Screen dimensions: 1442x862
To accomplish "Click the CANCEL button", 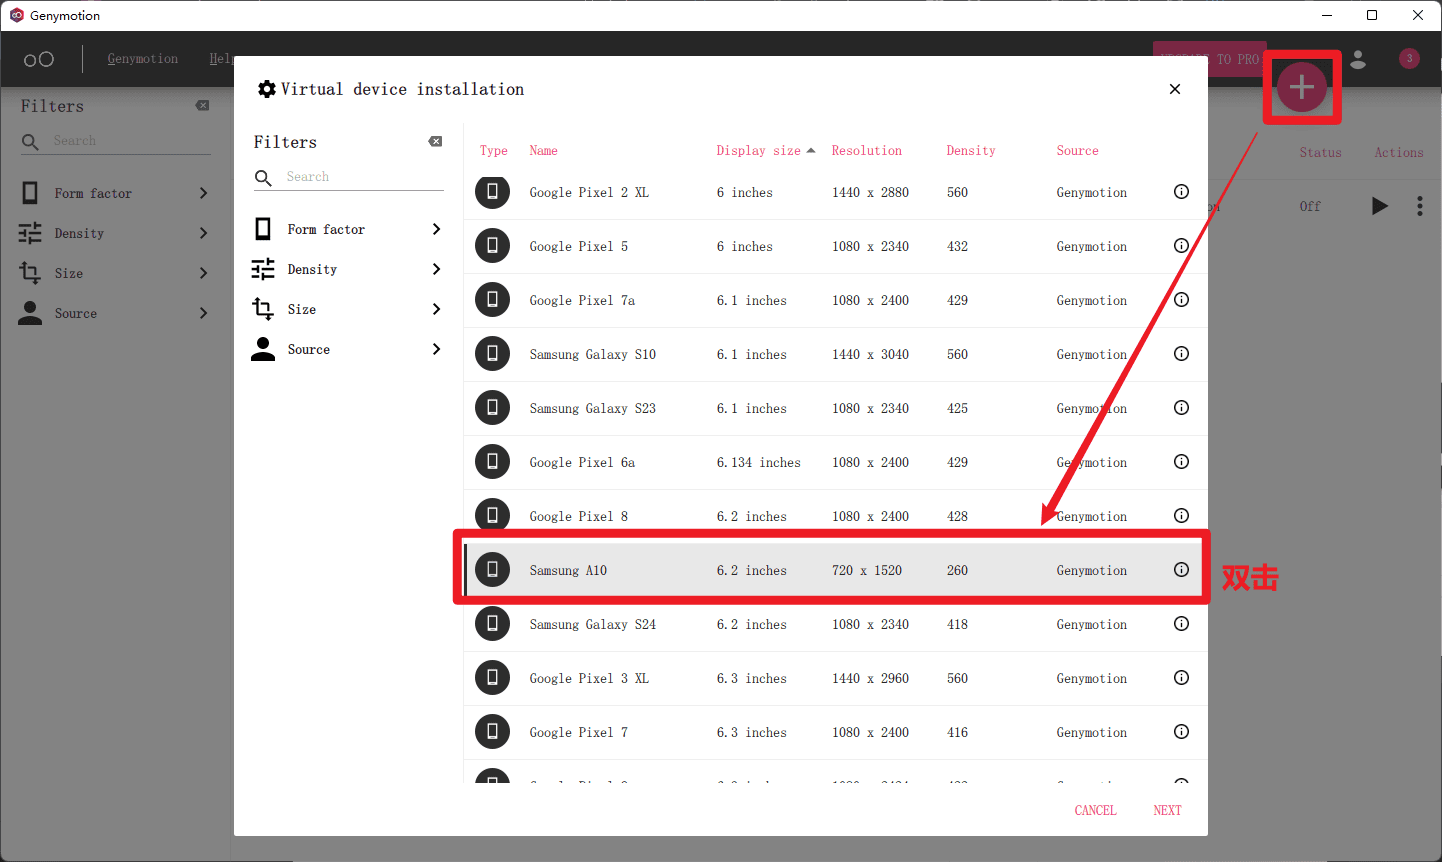I will (x=1095, y=810).
